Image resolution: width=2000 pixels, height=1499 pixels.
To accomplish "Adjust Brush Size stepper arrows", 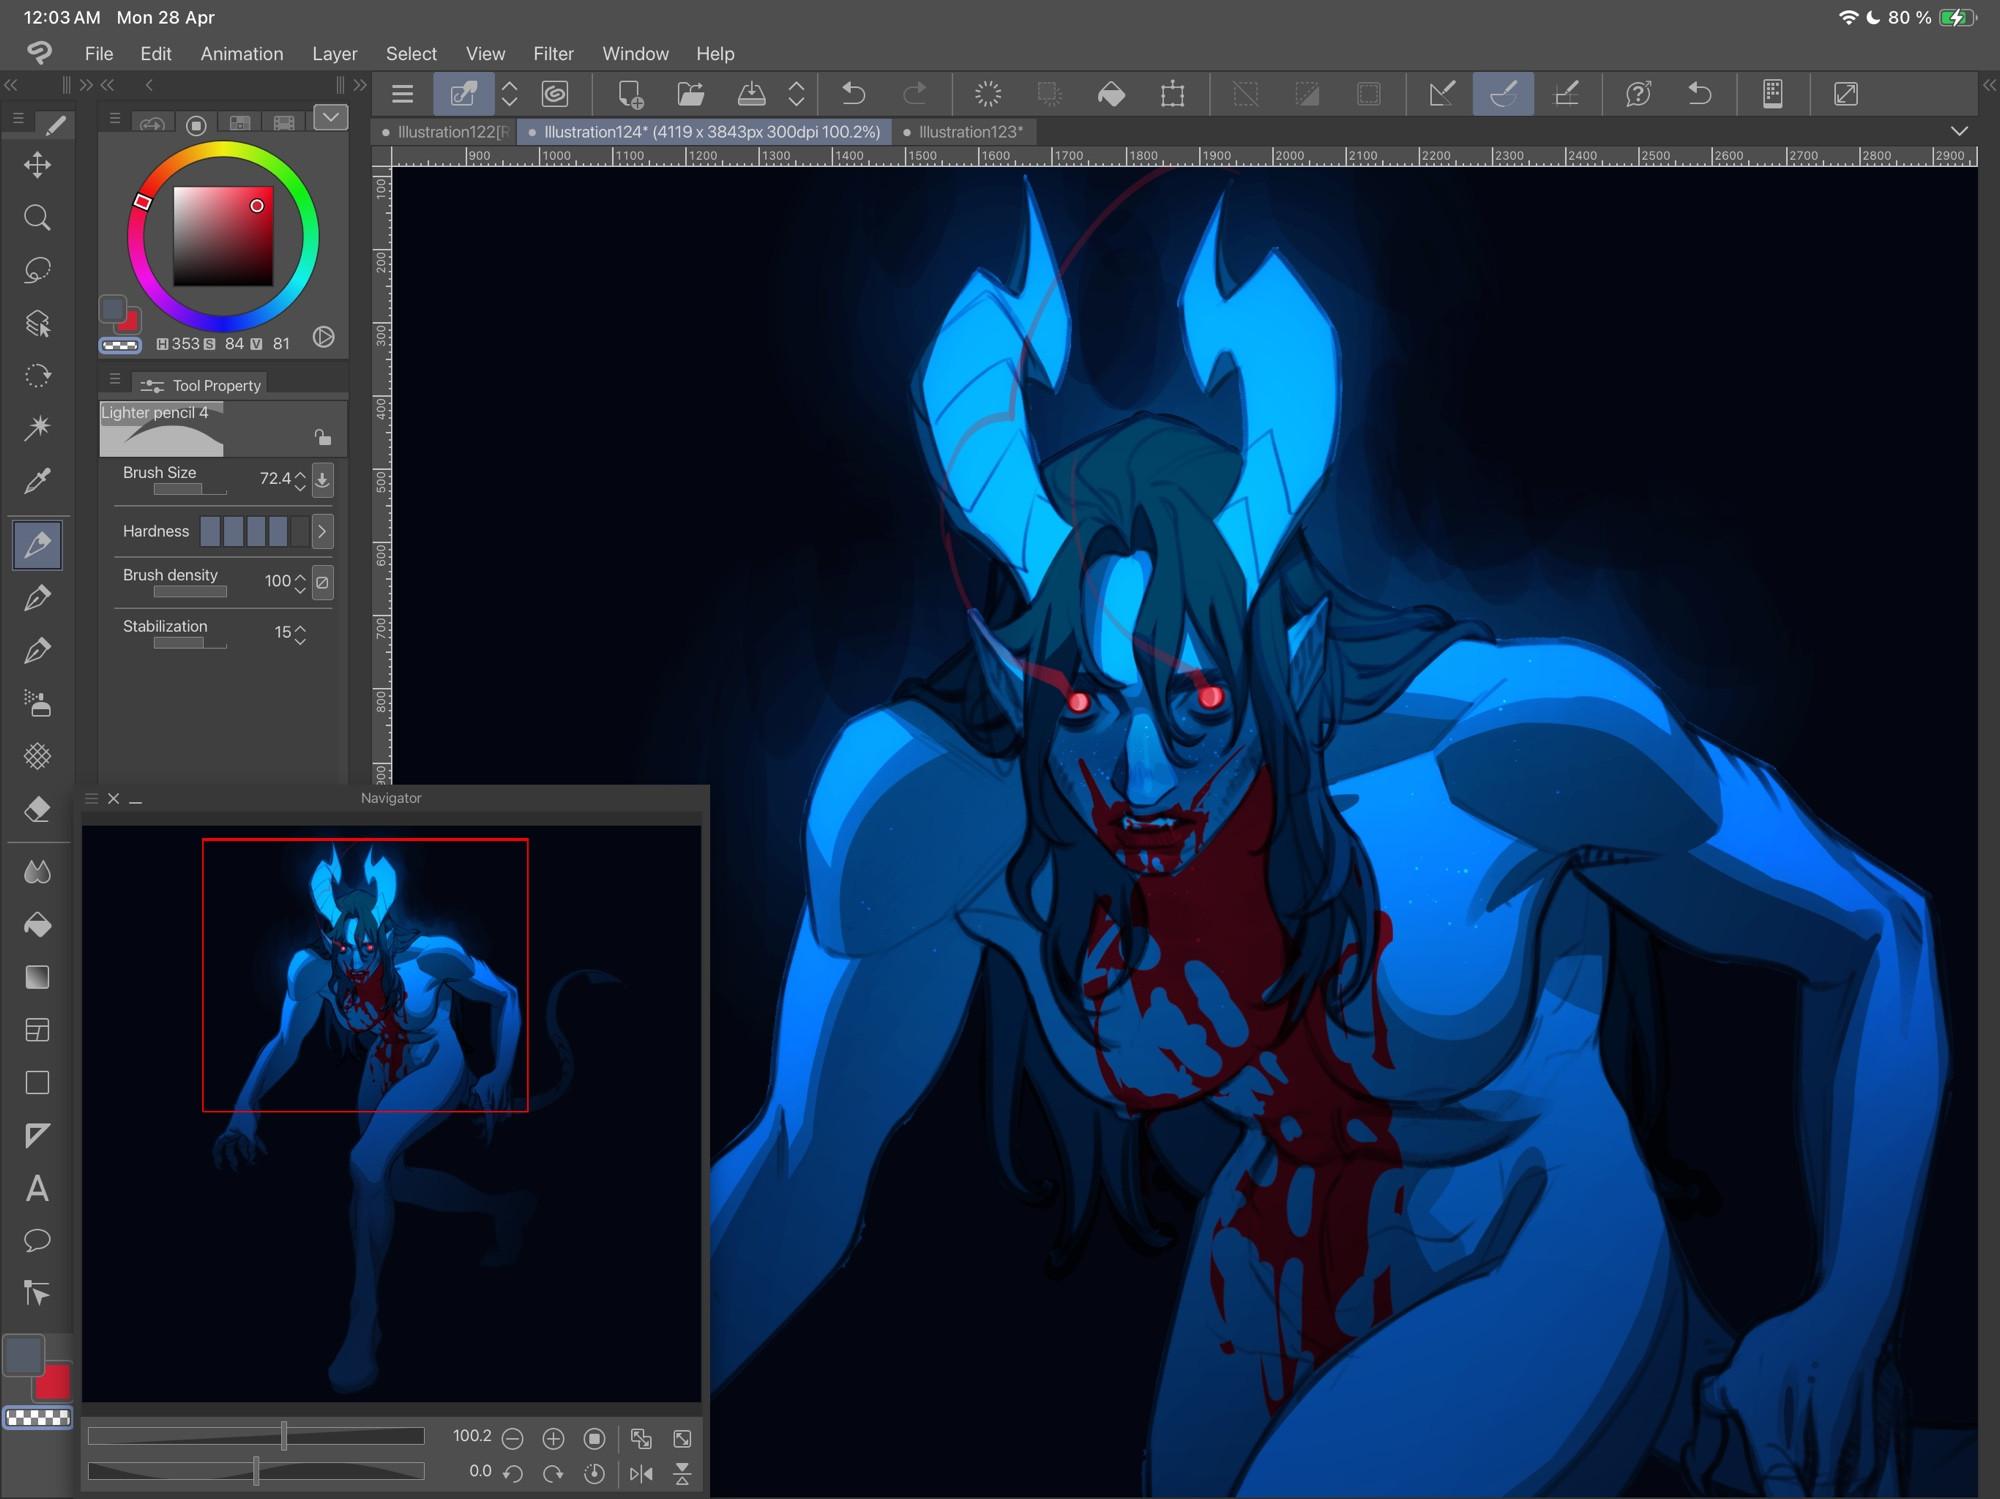I will tap(300, 480).
